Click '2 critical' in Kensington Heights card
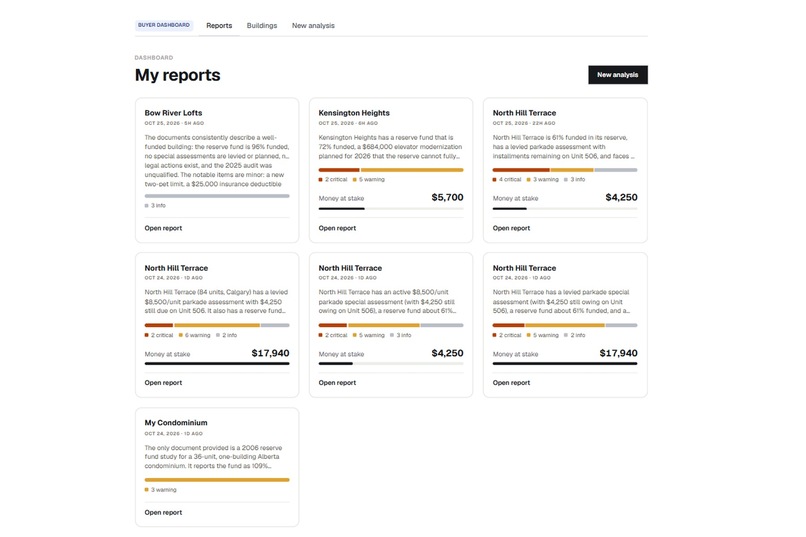806x537 pixels. click(333, 180)
